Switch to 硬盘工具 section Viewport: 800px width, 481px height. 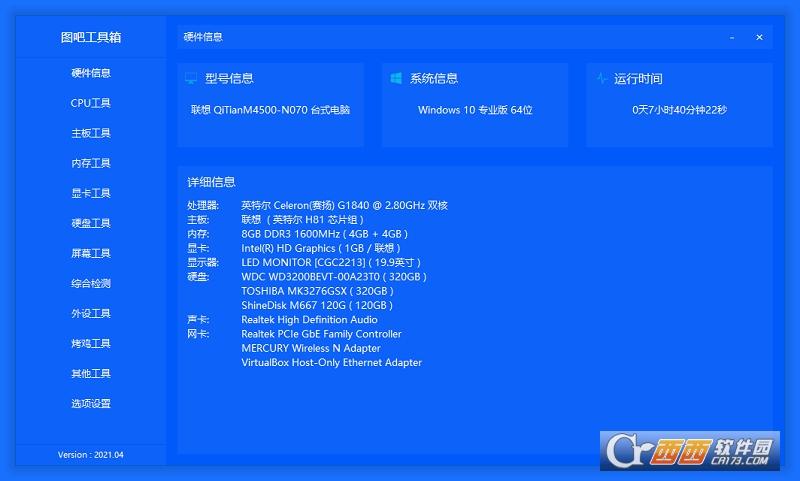click(91, 223)
